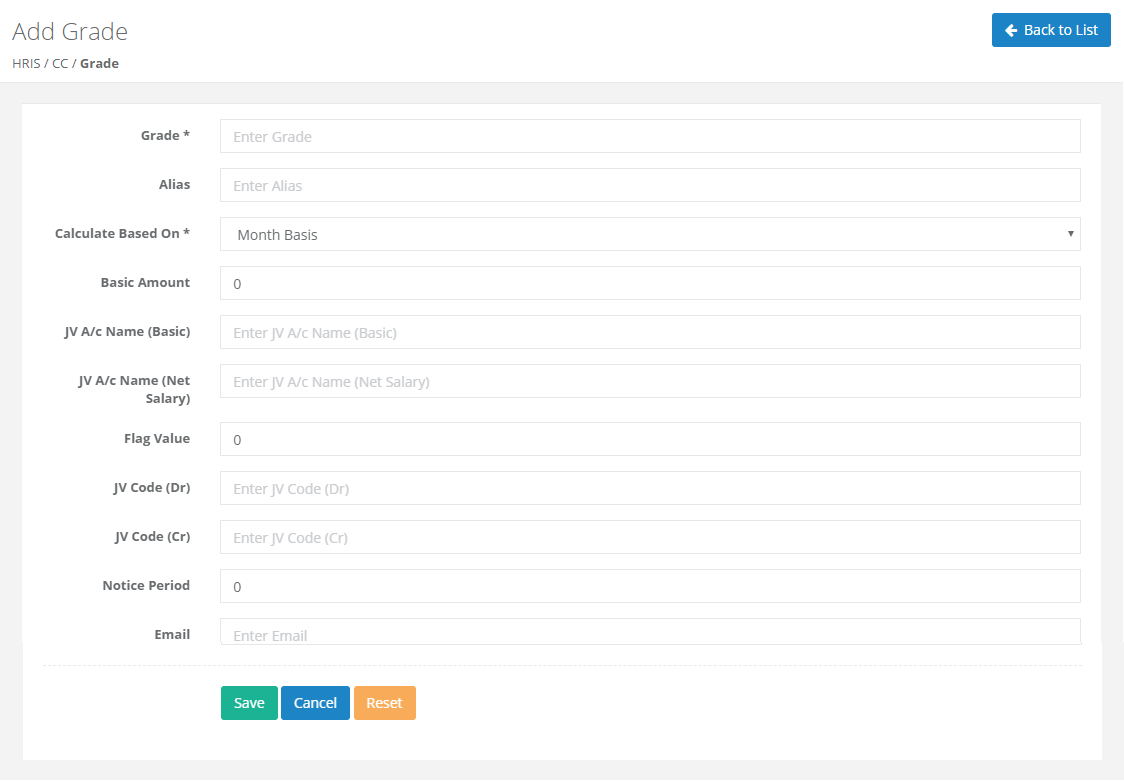
Task: Select the Enter Email field
Action: tap(650, 633)
